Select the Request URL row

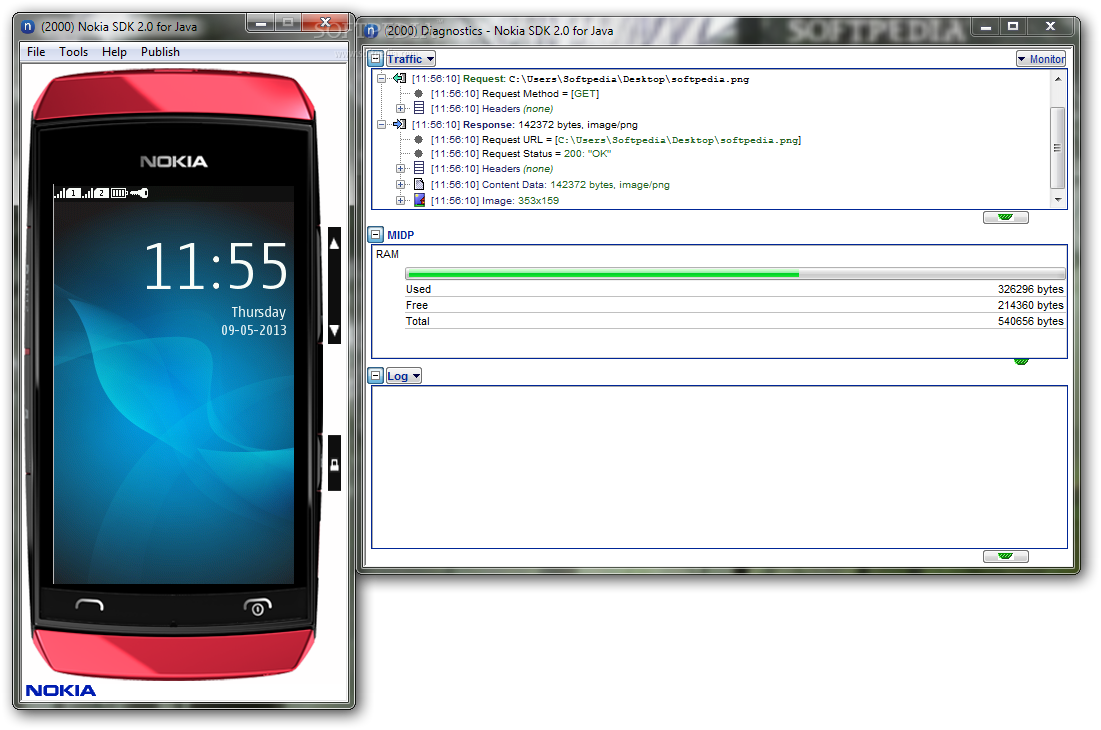(x=615, y=140)
